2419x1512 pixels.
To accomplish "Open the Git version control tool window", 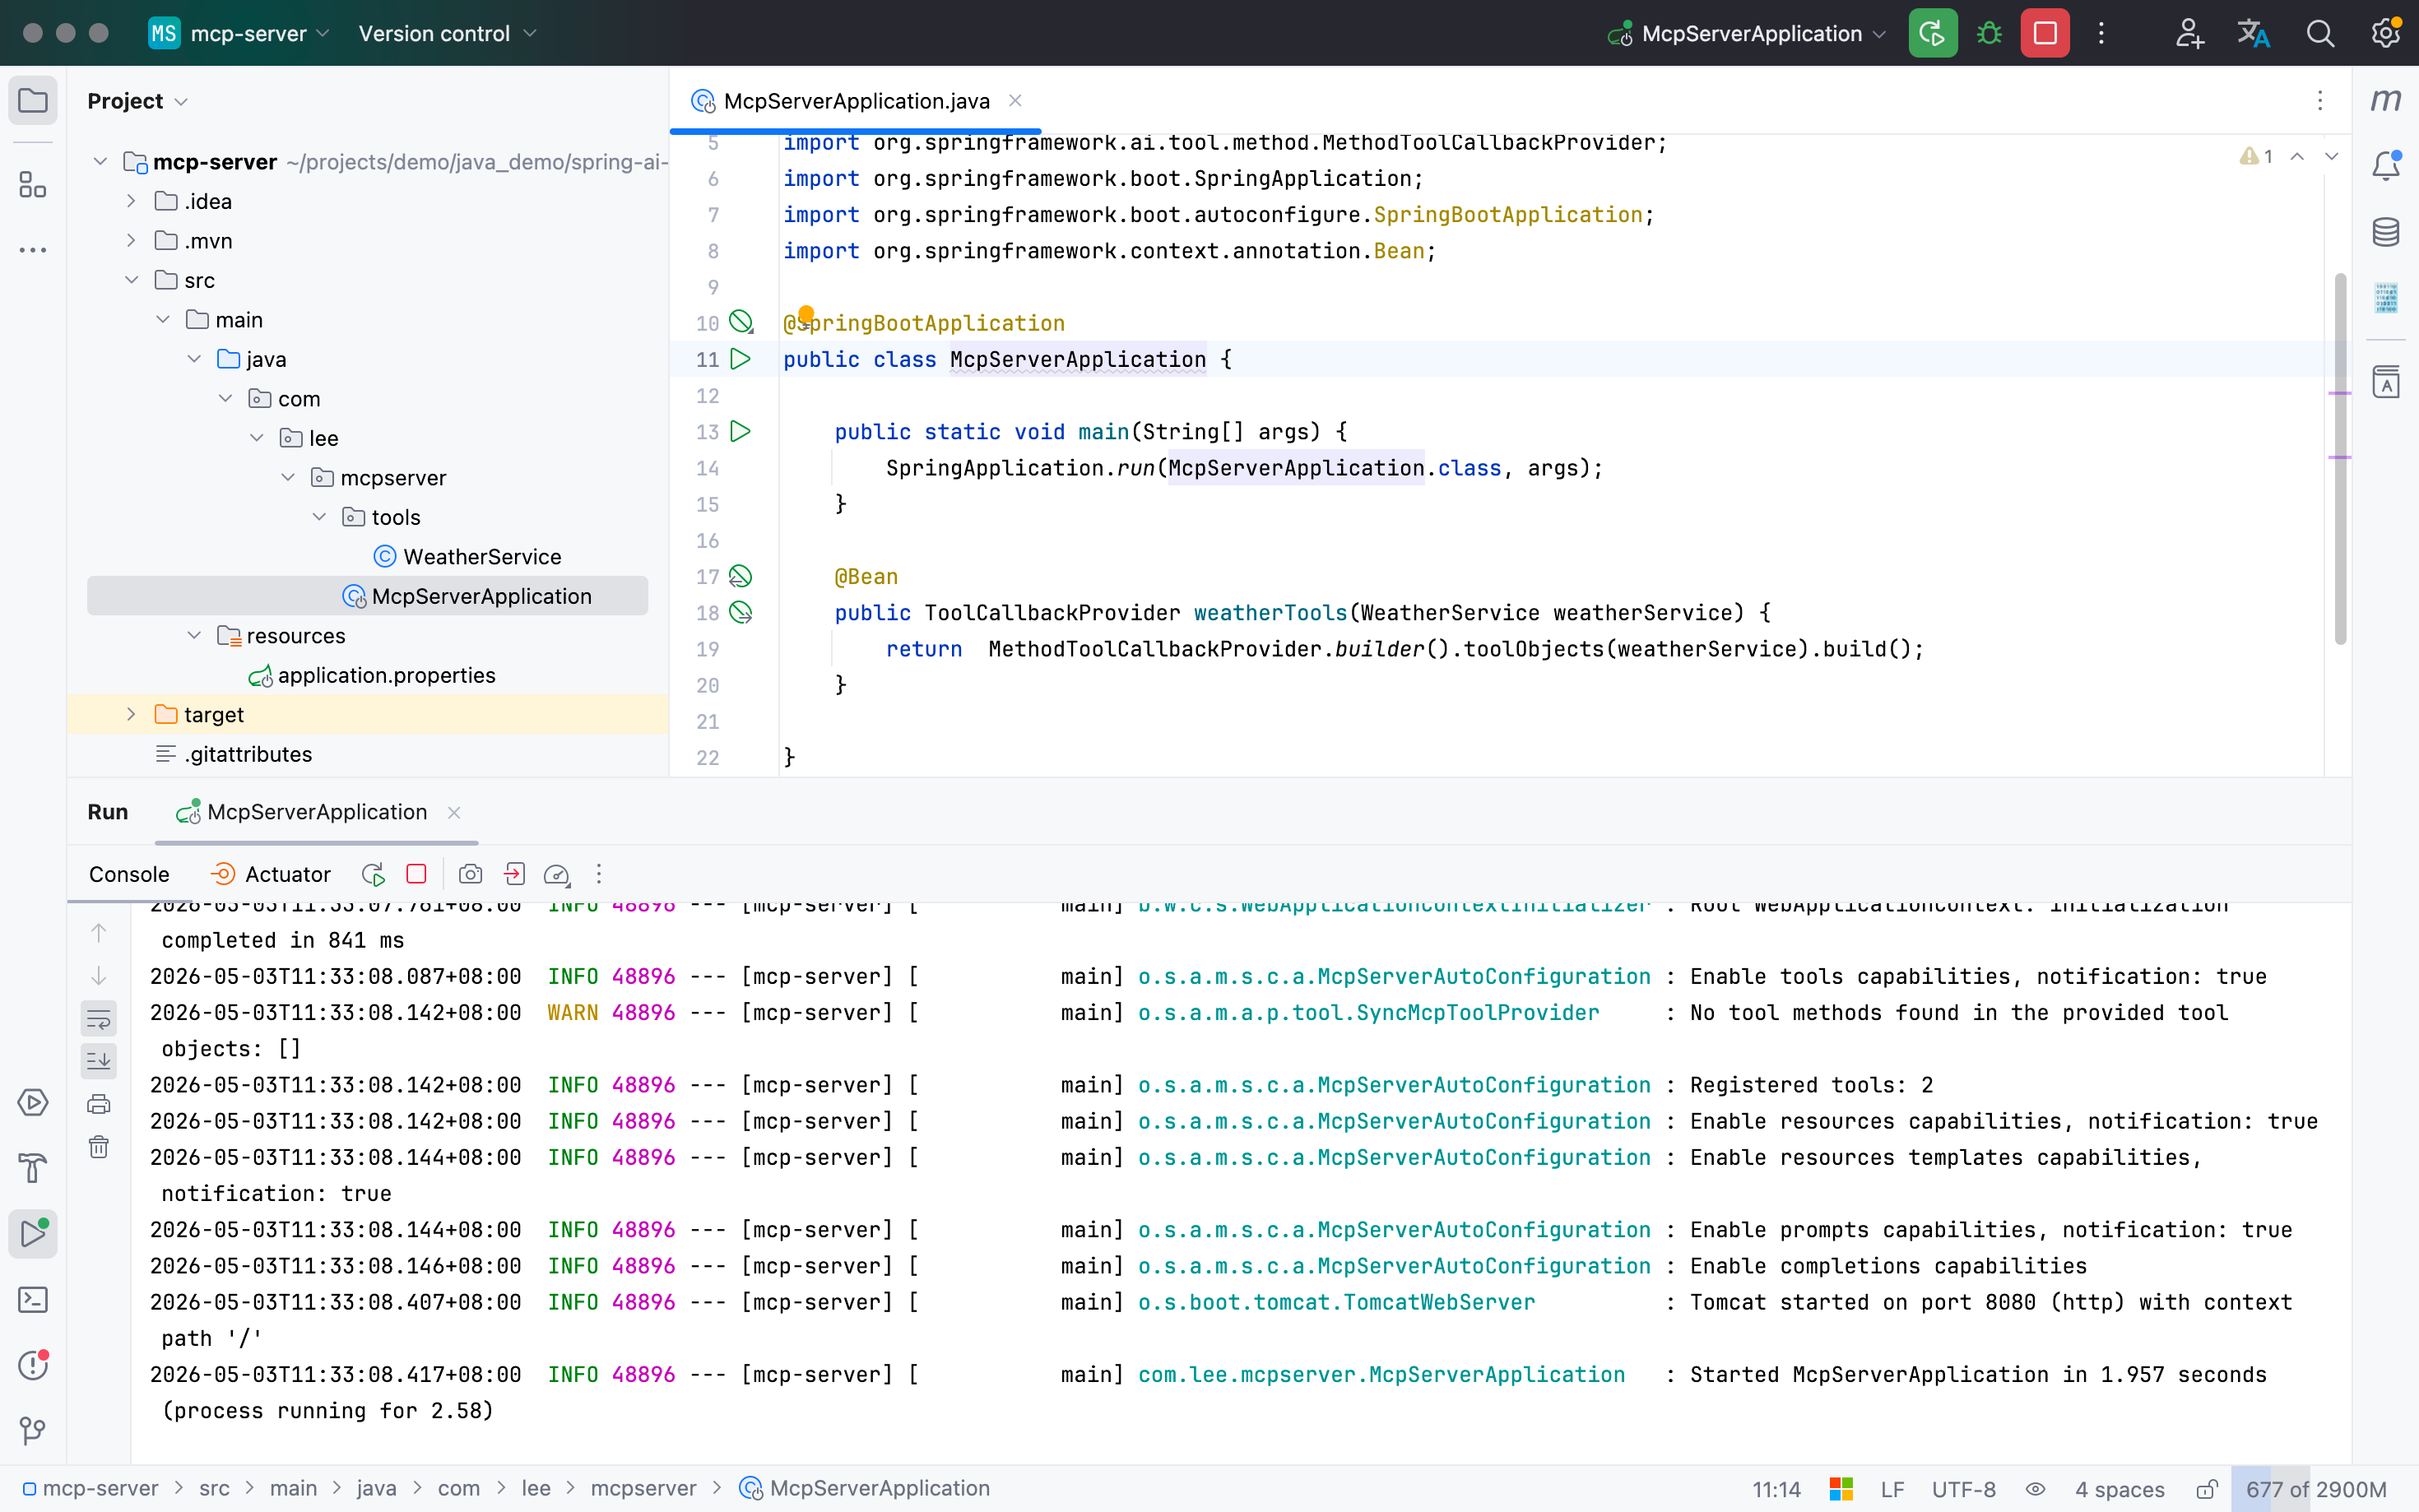I will [33, 1430].
